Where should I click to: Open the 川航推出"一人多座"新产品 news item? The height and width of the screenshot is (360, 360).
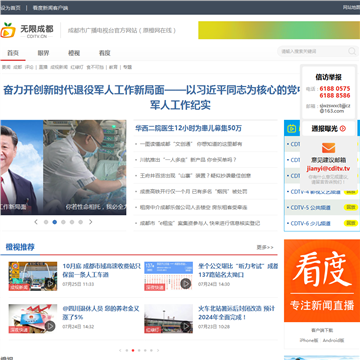click(x=188, y=160)
